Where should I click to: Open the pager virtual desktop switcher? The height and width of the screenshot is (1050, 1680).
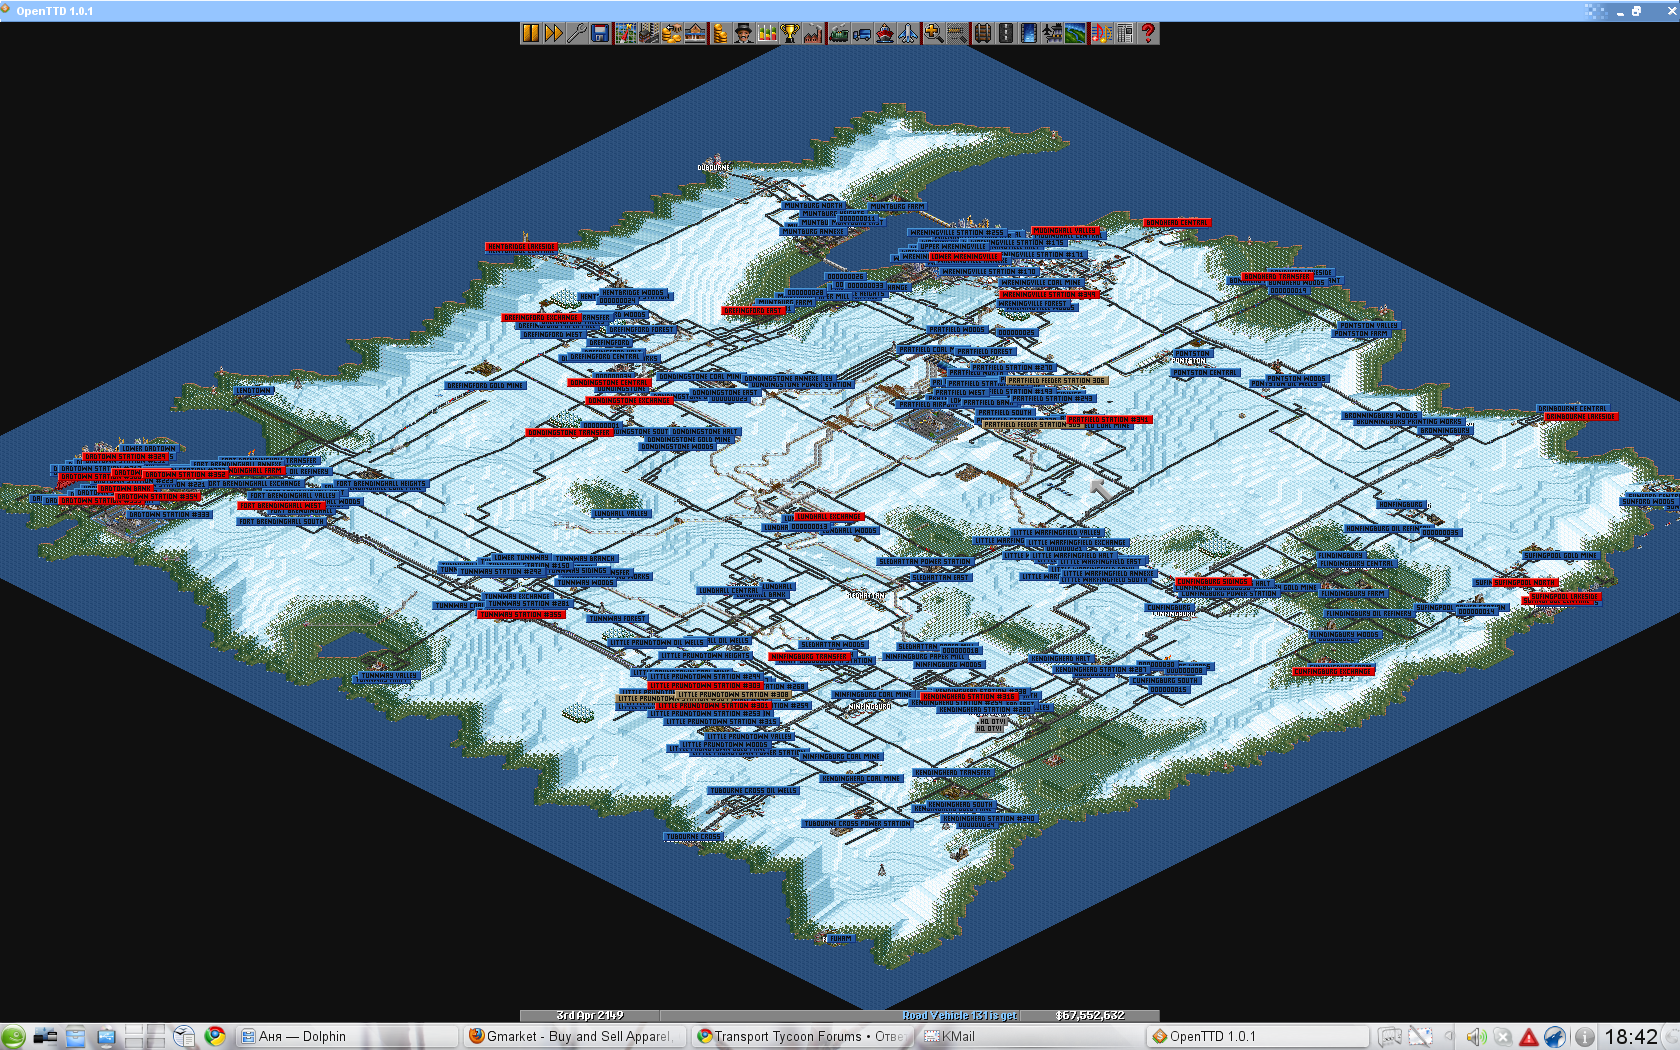coord(144,1037)
